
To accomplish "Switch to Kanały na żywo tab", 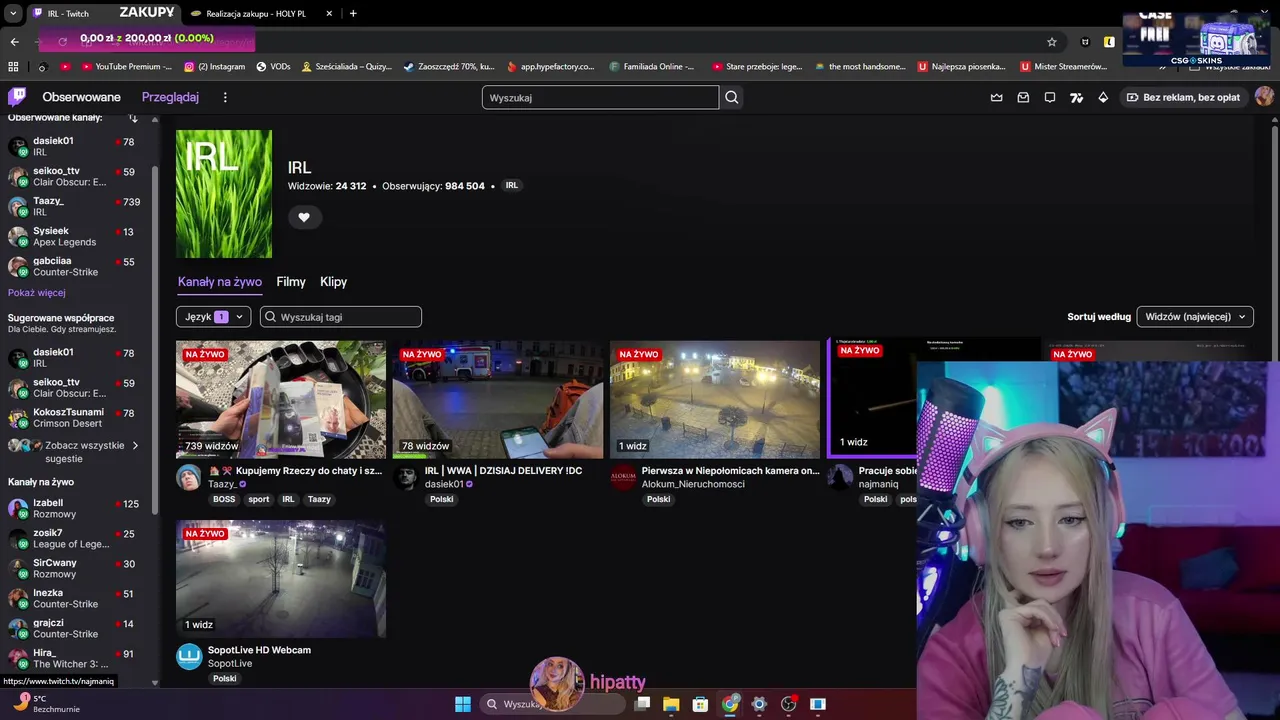I will tap(220, 282).
